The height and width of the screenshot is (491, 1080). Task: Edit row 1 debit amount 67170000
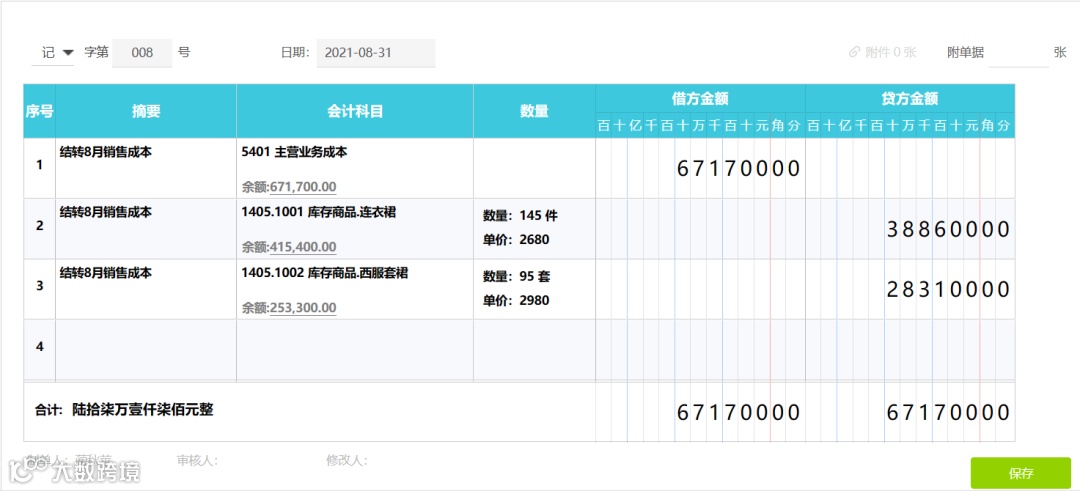(738, 168)
